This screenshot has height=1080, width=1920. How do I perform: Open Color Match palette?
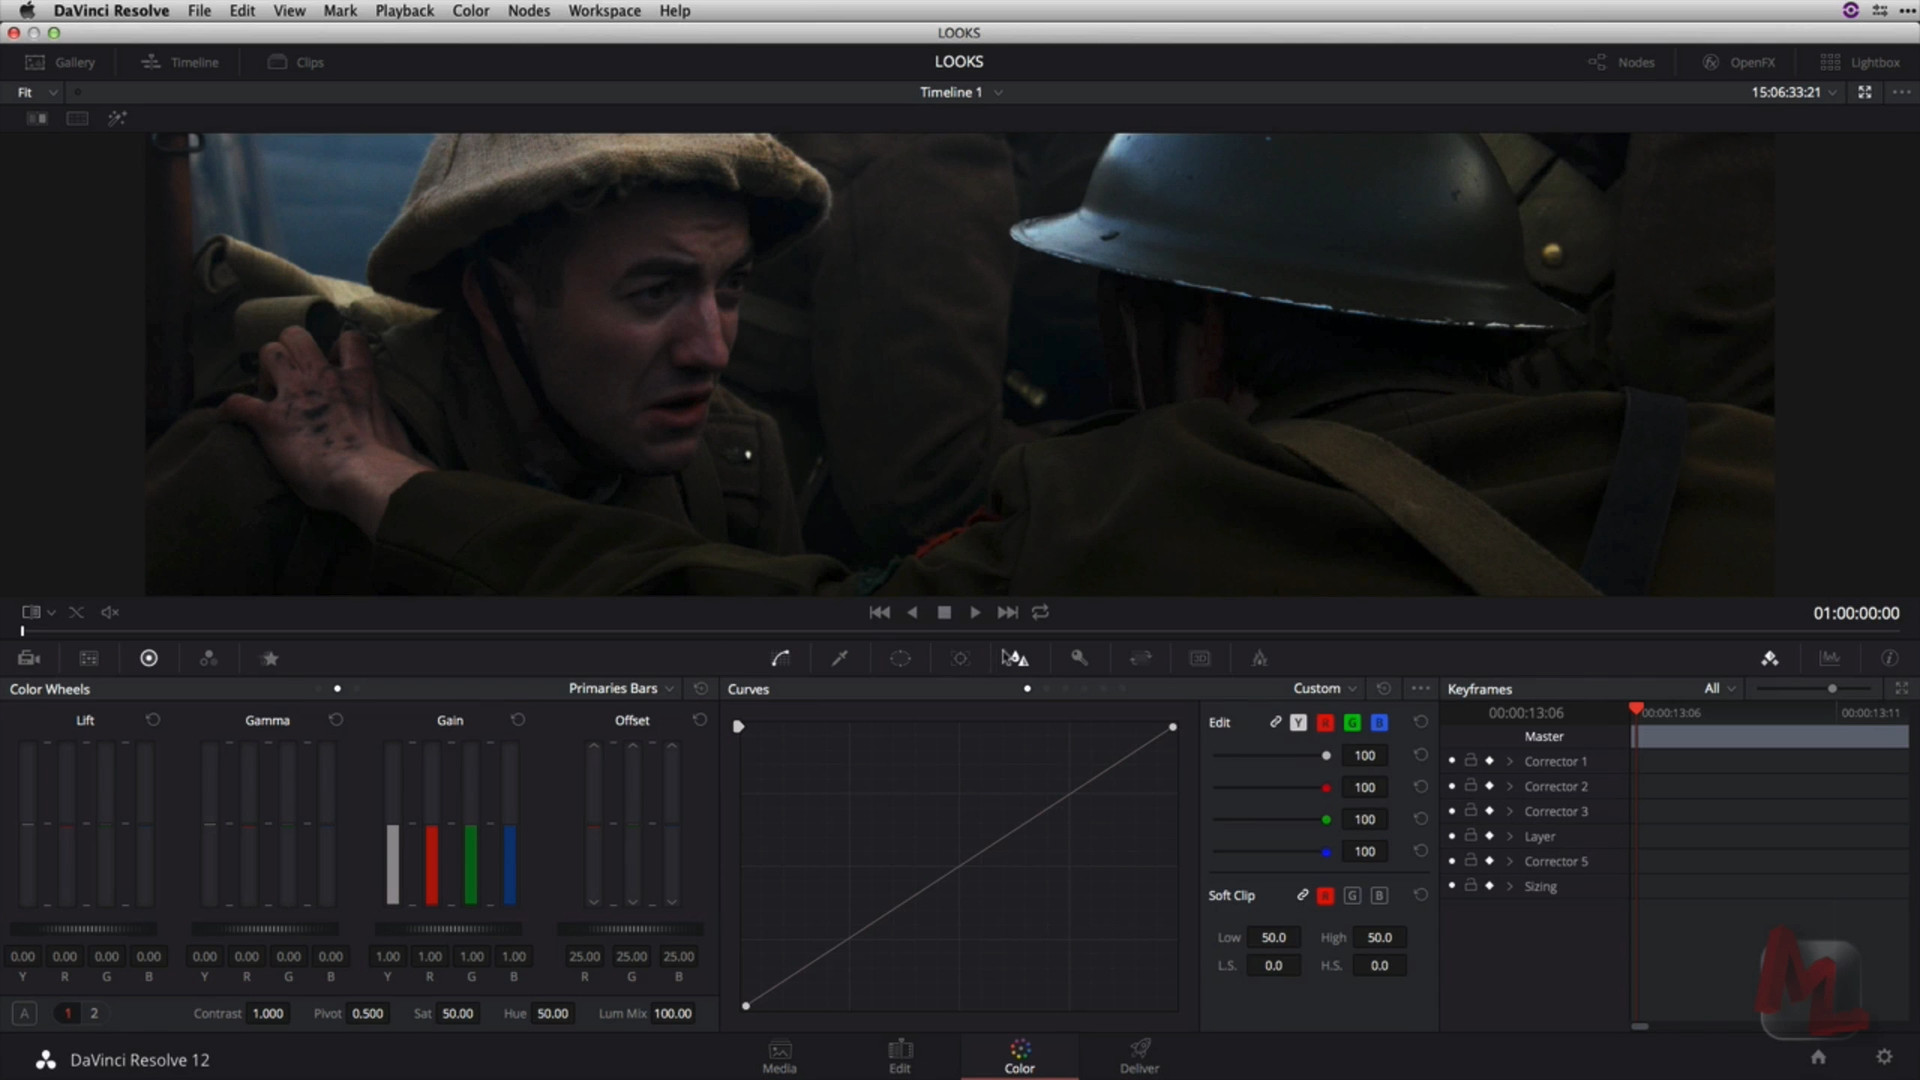pyautogui.click(x=89, y=658)
